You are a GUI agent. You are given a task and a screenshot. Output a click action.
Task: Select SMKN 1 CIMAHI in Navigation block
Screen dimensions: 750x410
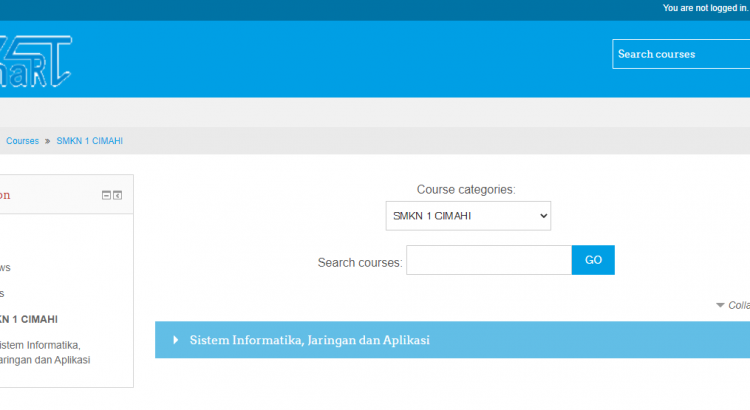(28, 319)
